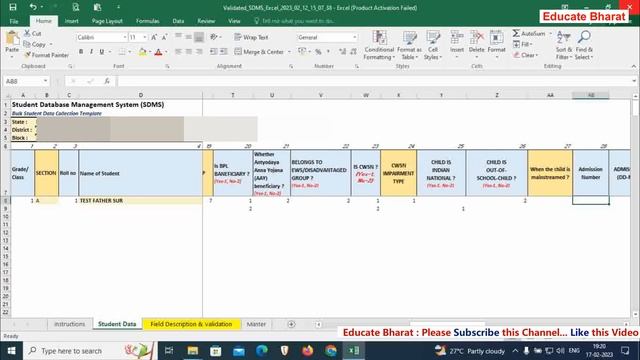
Task: Click the Name of Student header cell
Action: (140, 173)
